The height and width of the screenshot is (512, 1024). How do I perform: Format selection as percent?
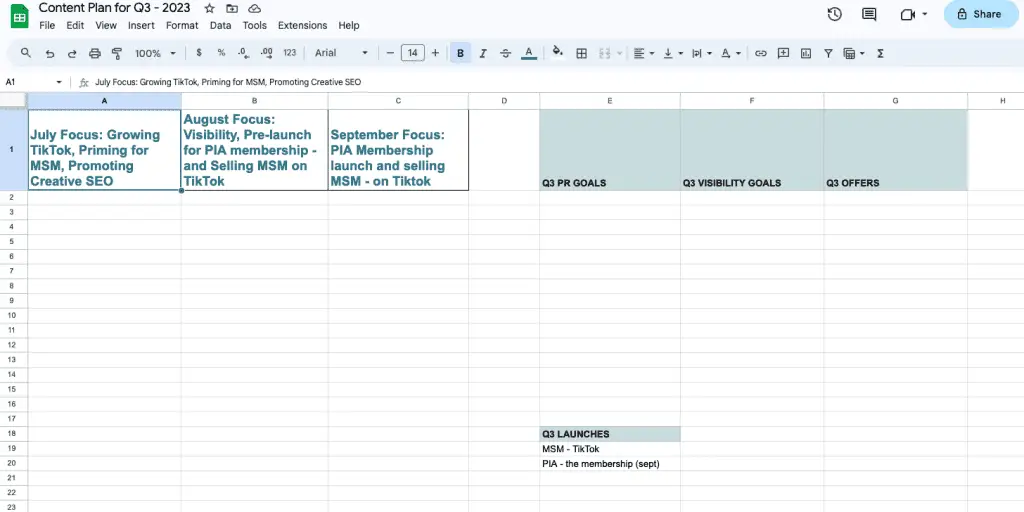221,53
